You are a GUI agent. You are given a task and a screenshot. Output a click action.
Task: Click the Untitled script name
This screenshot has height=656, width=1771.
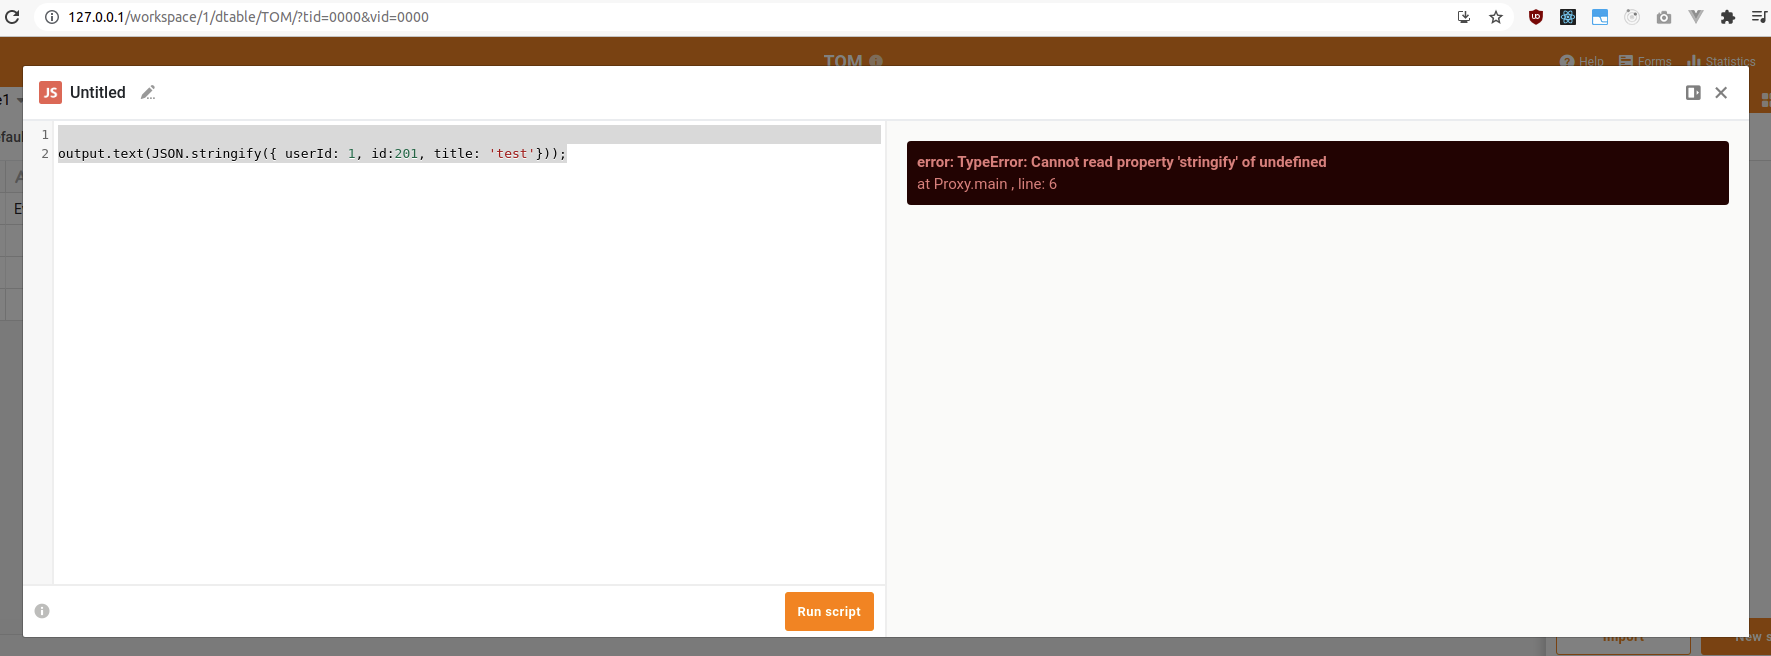pos(98,93)
